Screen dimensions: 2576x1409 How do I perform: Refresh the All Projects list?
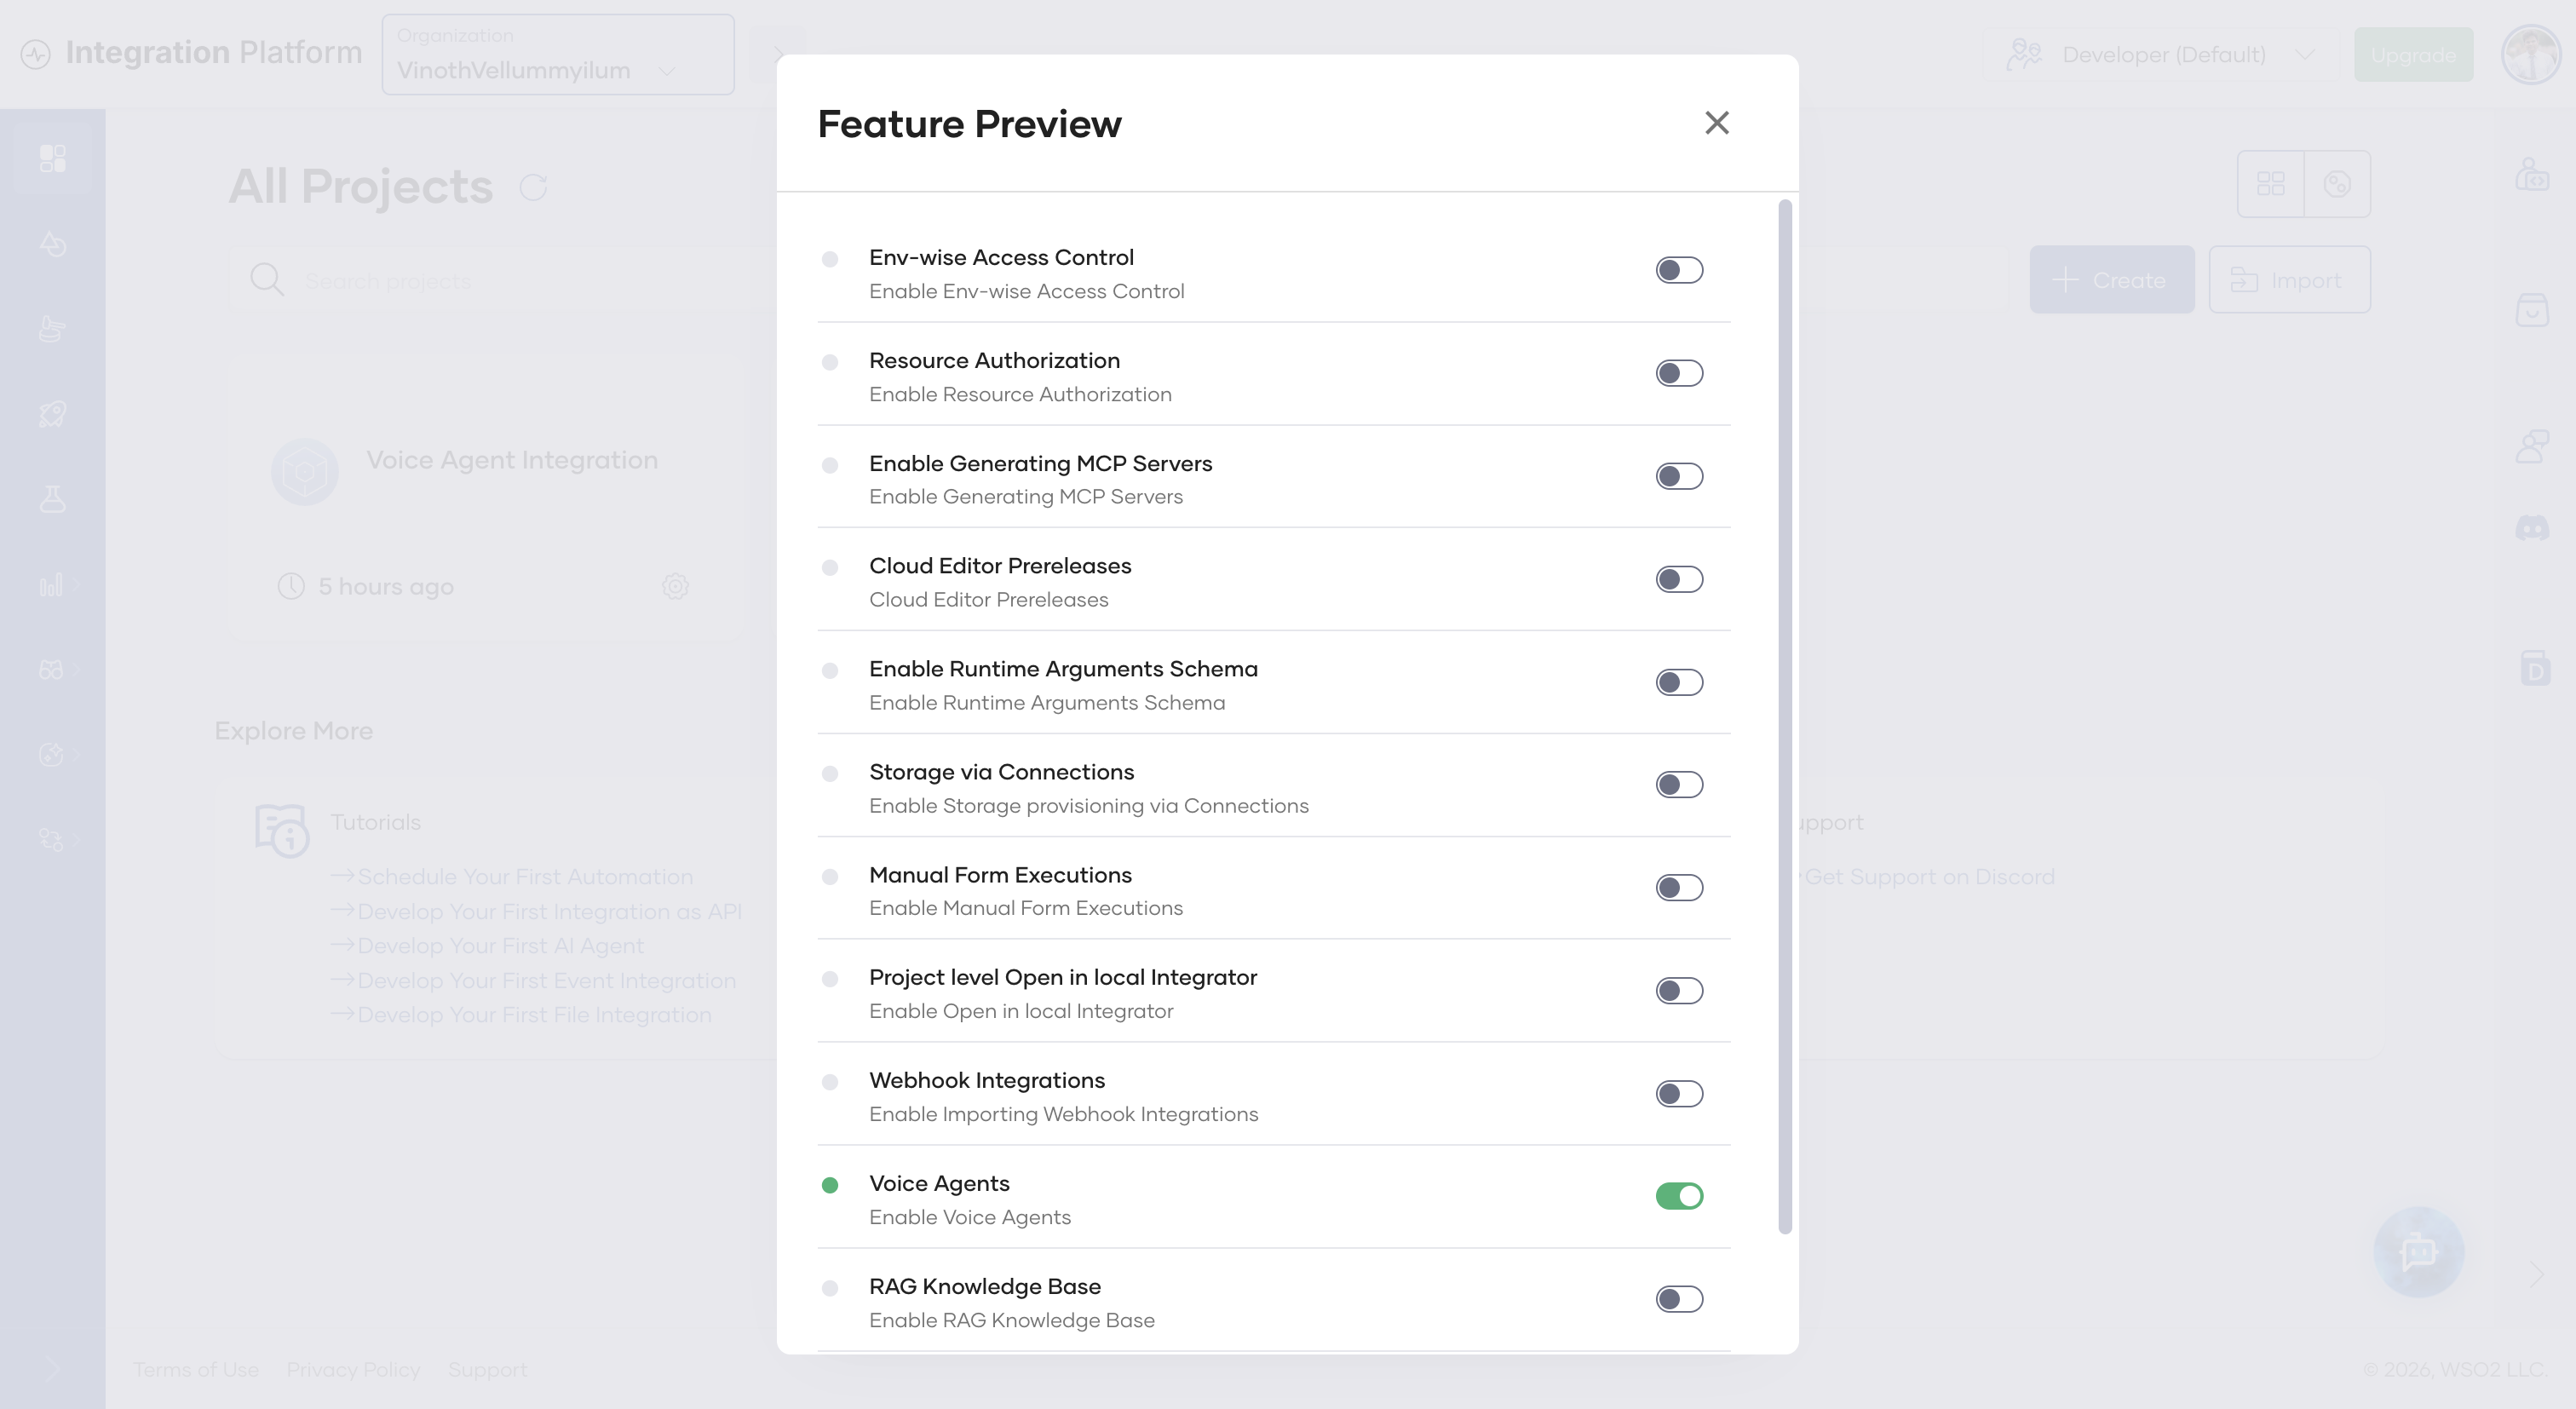coord(533,187)
